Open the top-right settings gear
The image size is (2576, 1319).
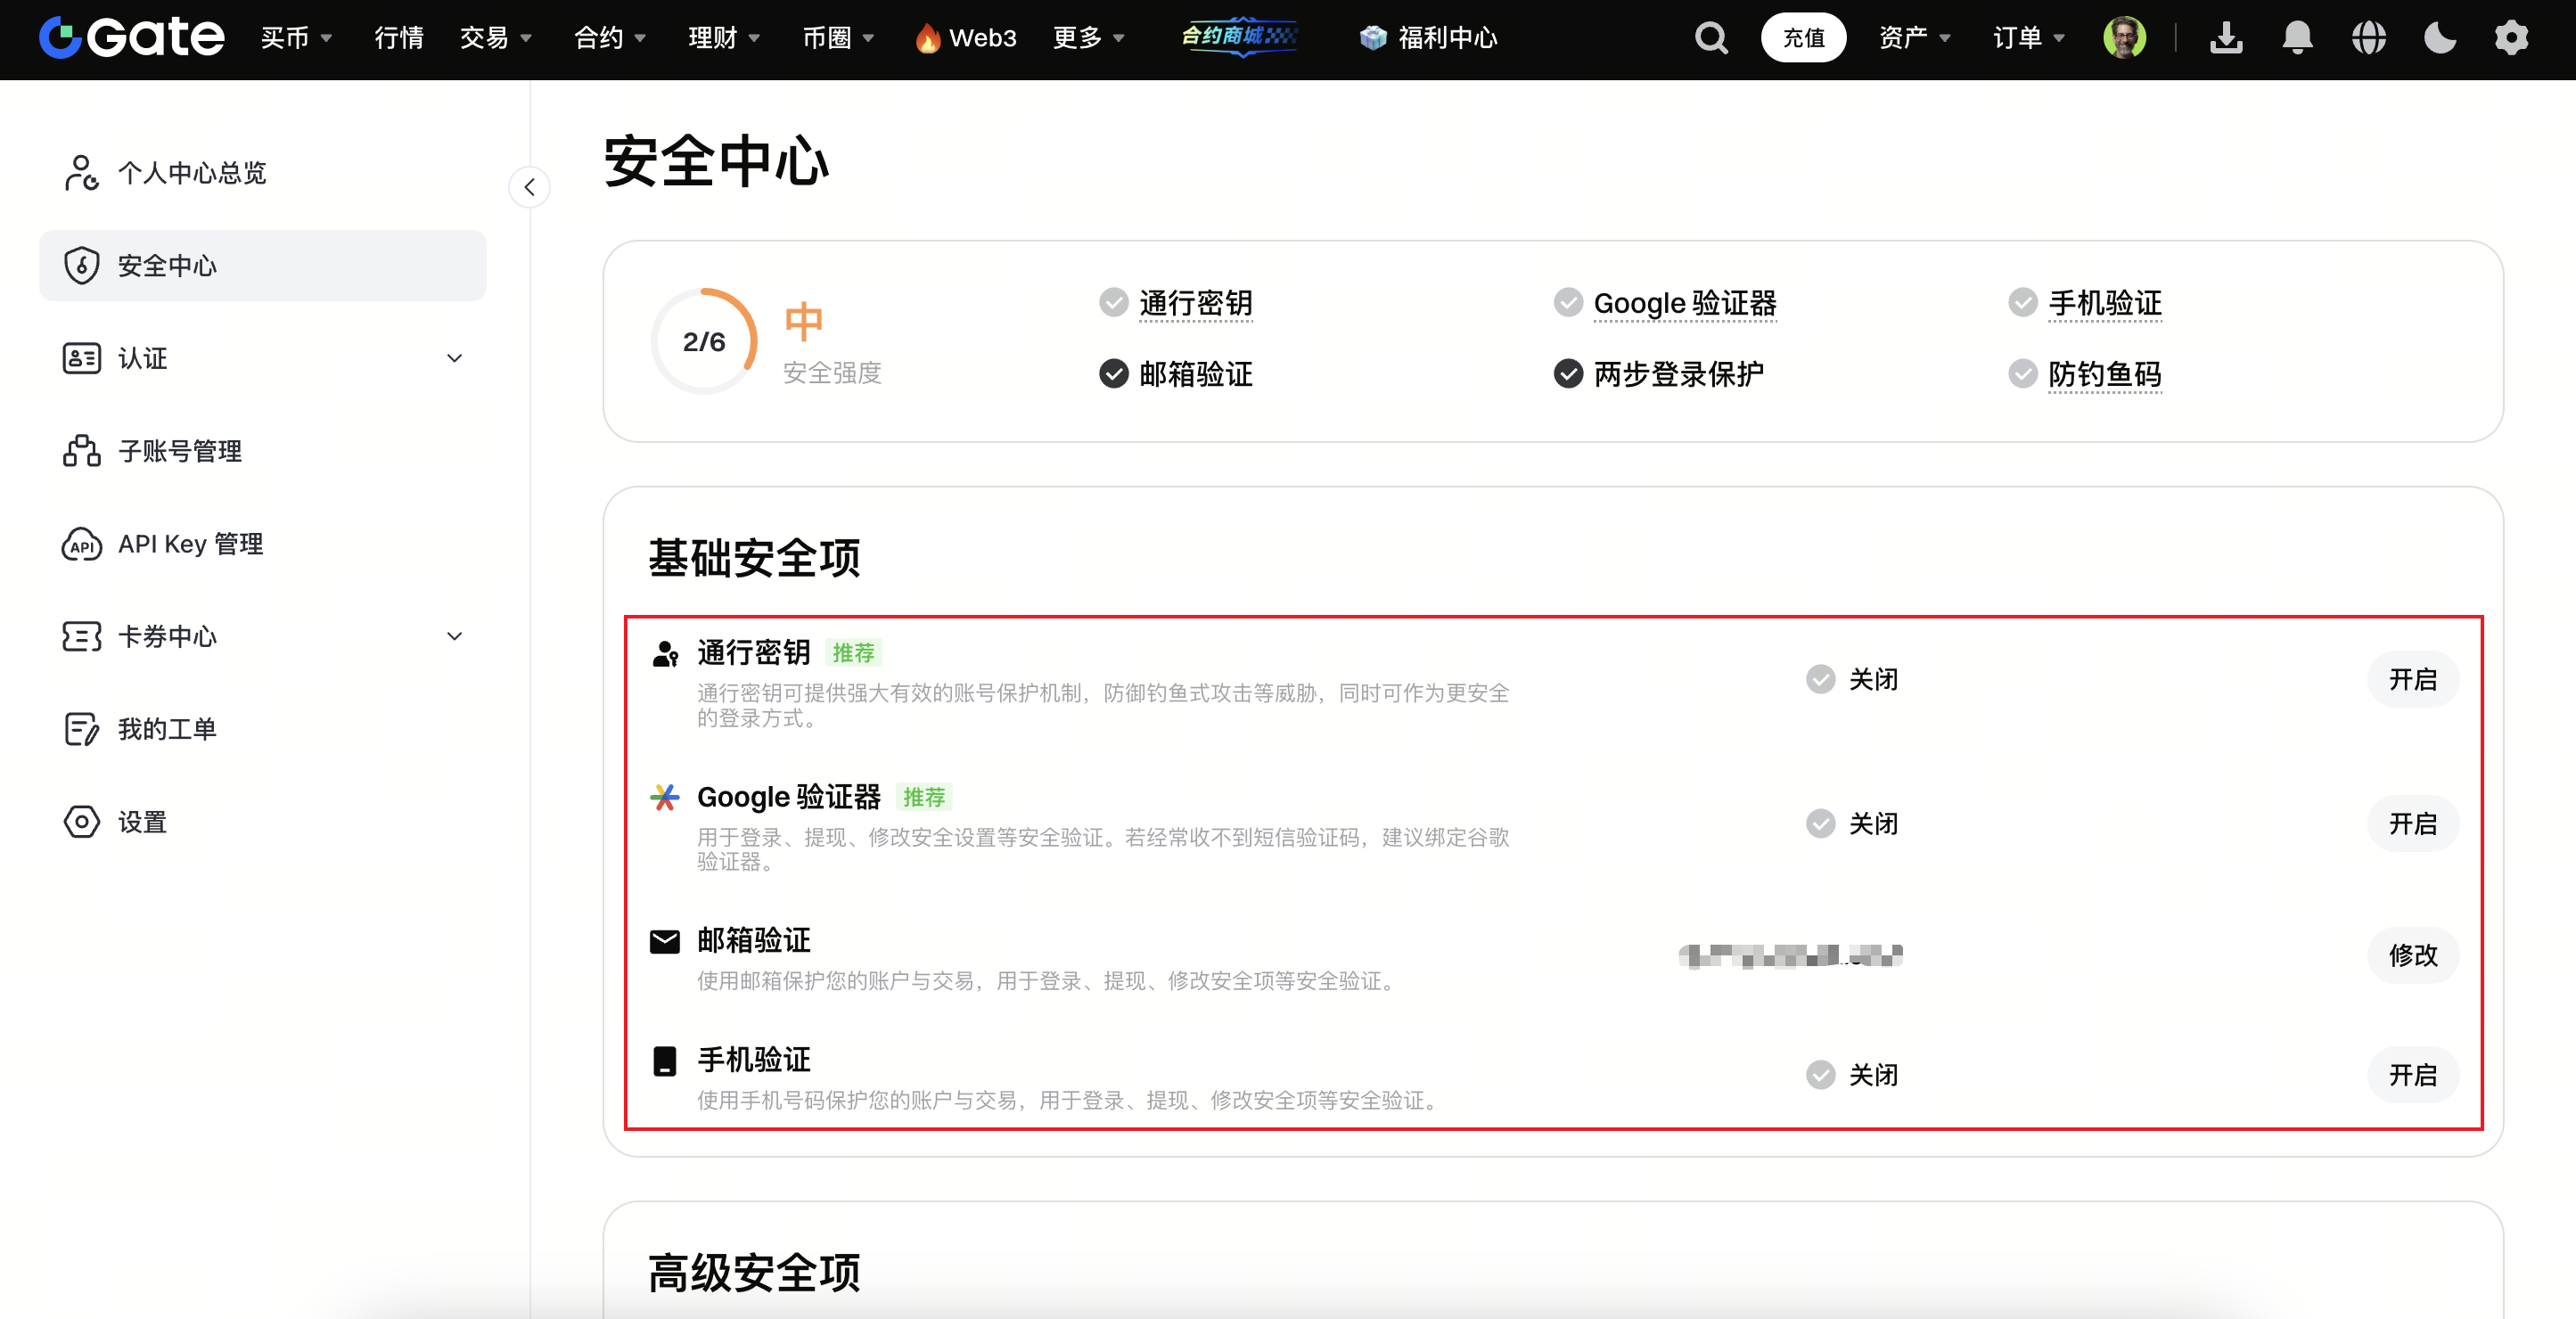point(2511,38)
